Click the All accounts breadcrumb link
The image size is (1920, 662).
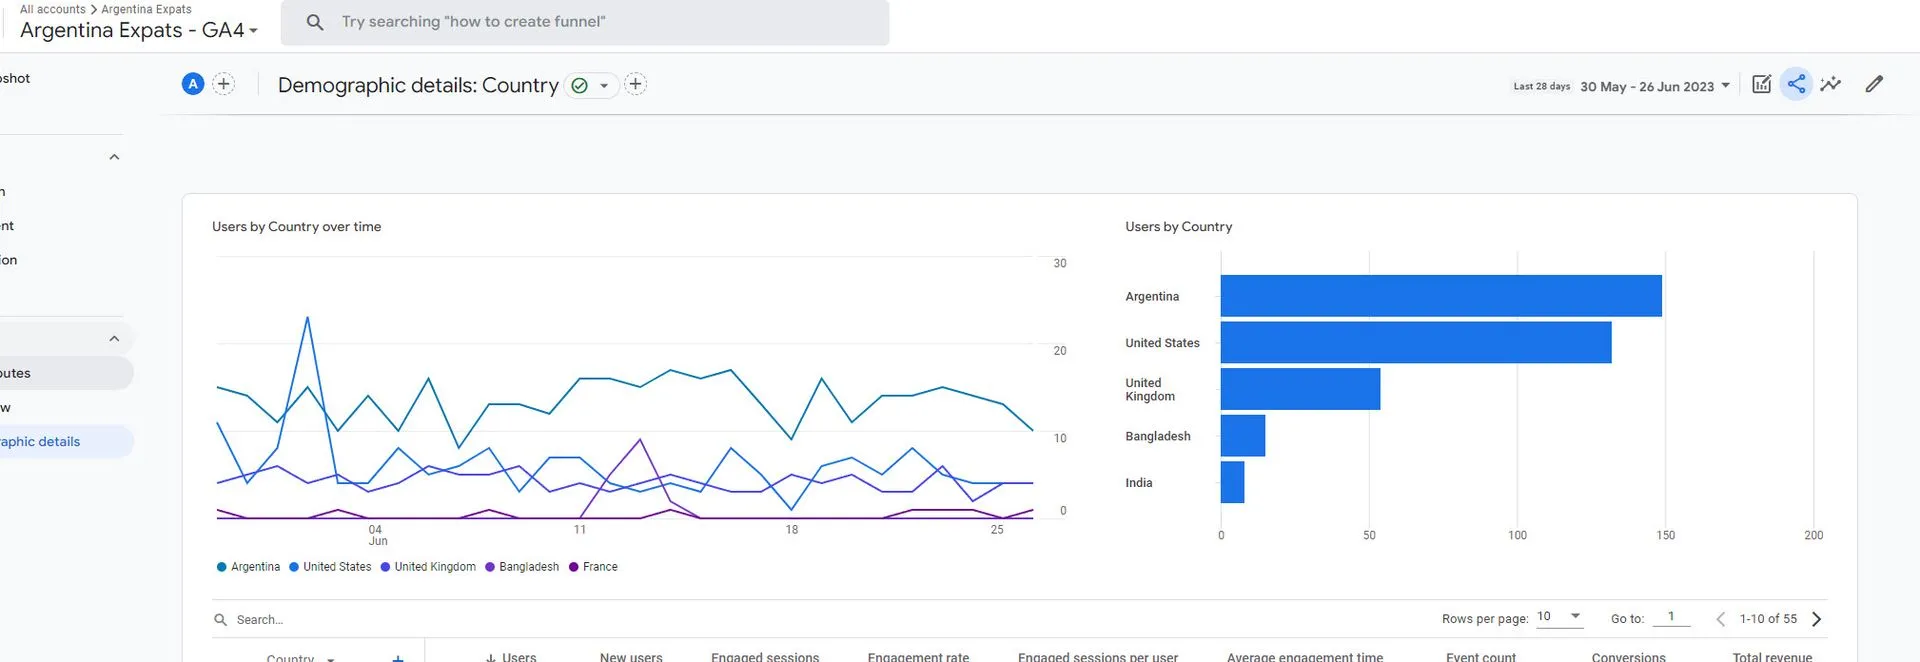click(x=53, y=9)
